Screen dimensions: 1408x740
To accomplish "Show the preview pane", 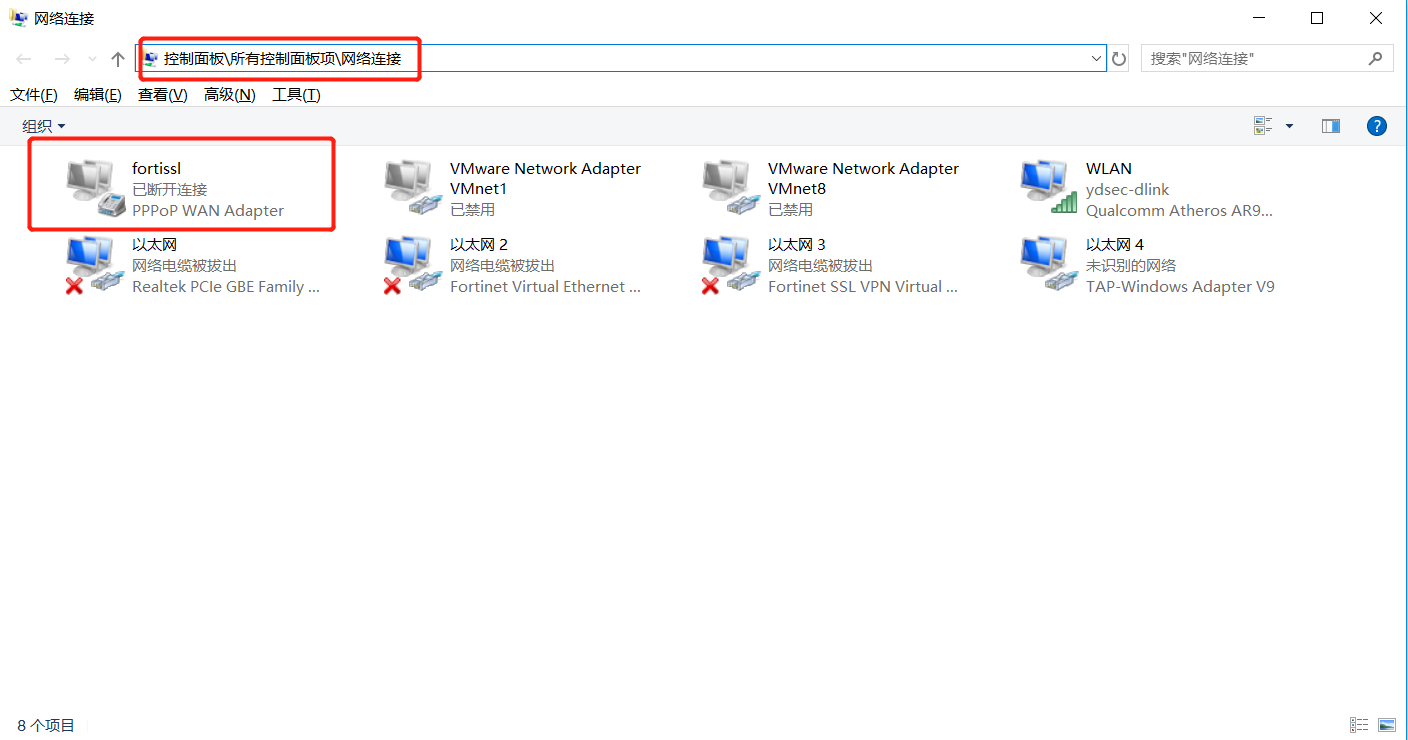I will click(1330, 126).
